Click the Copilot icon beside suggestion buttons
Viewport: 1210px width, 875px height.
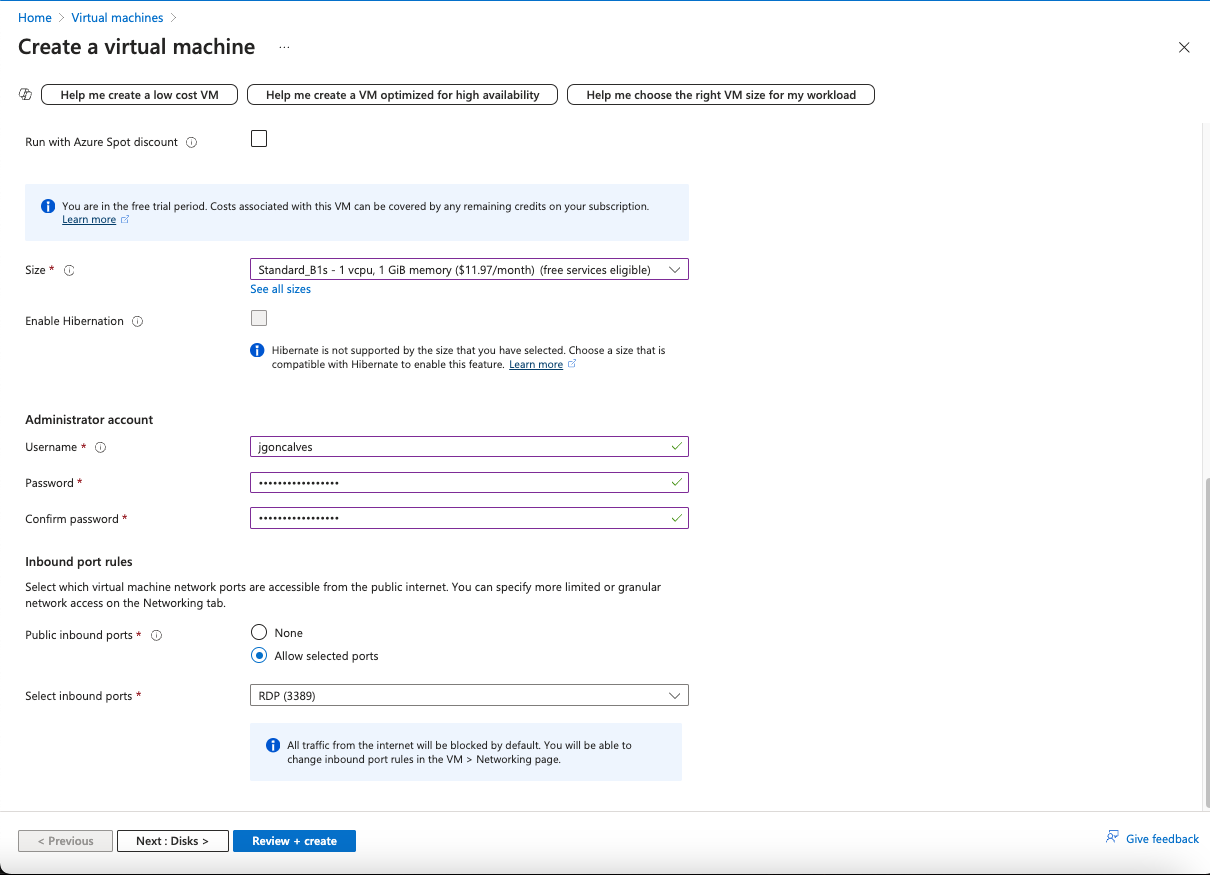[26, 94]
